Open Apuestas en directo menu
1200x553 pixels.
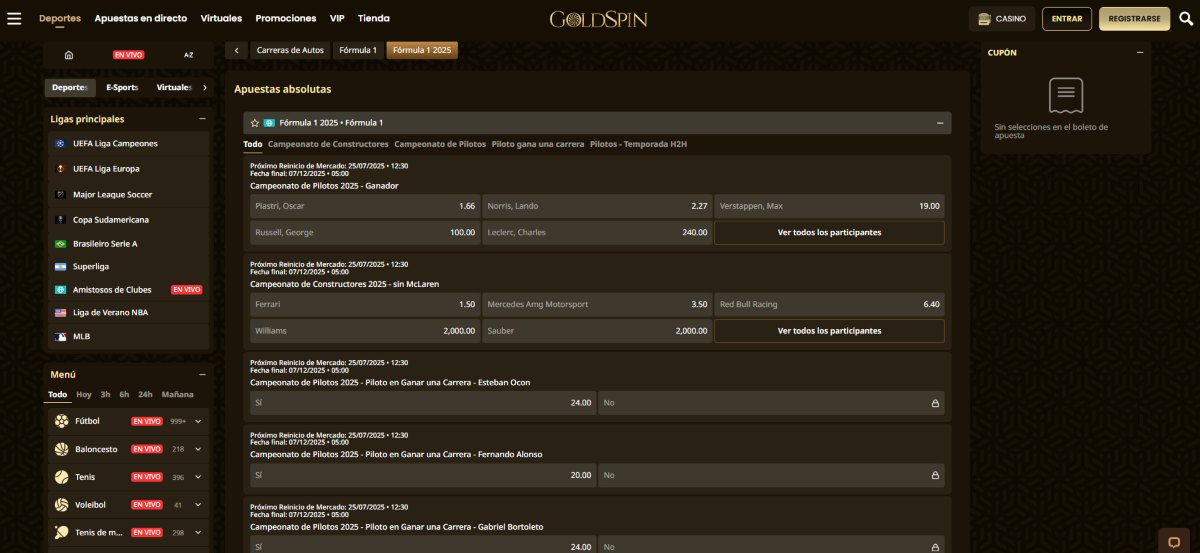141,18
